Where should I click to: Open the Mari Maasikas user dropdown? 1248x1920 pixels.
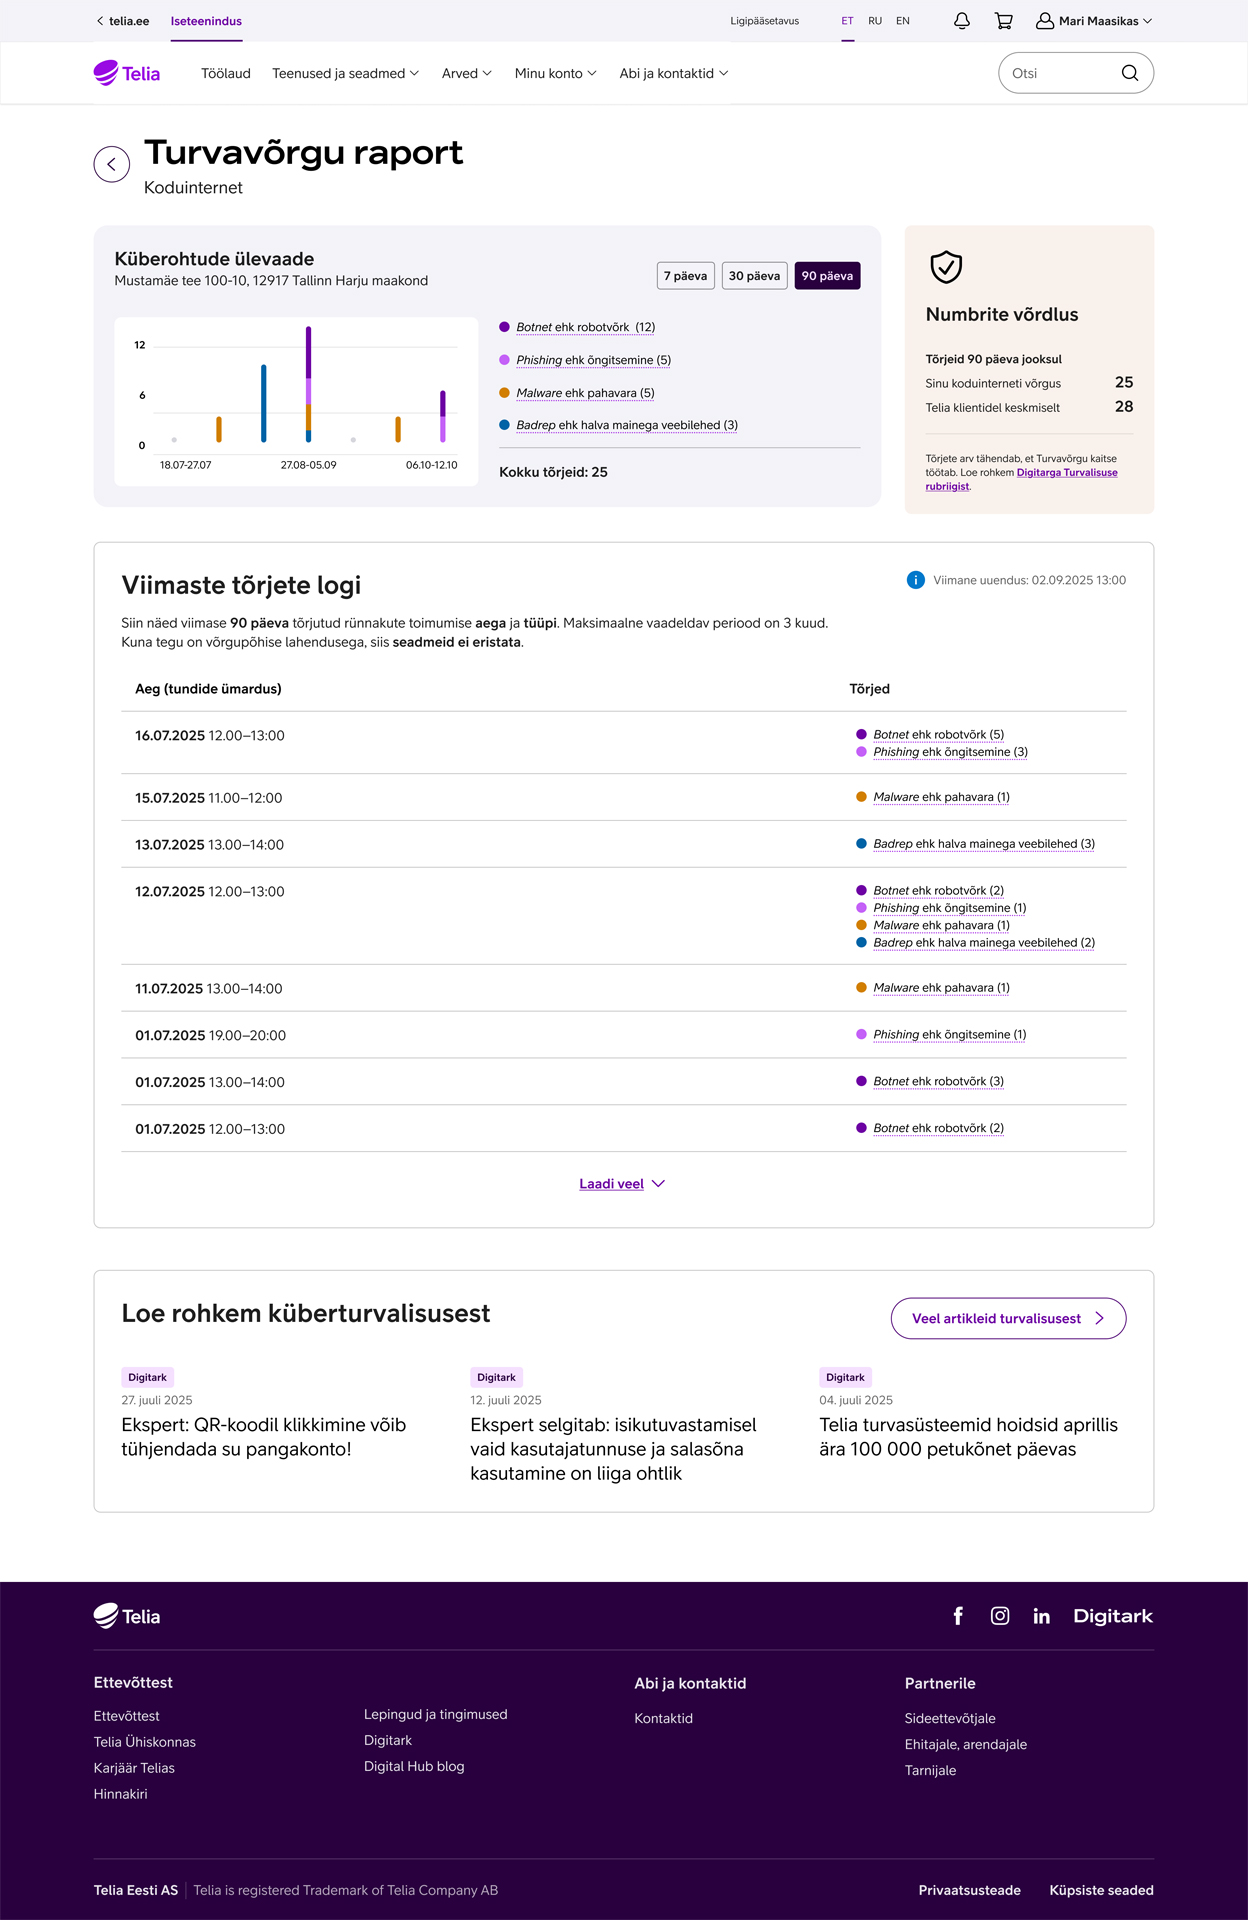pos(1094,21)
